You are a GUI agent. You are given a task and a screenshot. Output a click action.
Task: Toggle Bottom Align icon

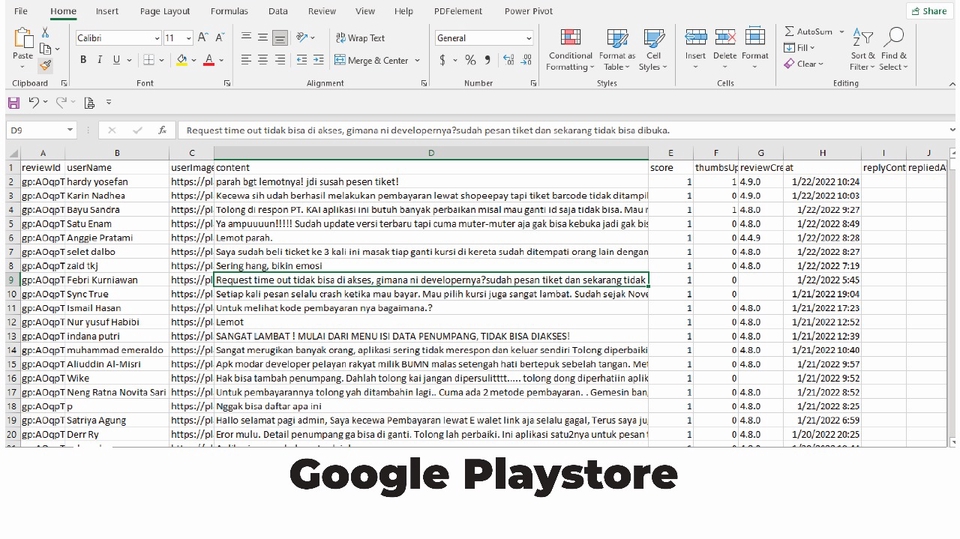pos(280,38)
